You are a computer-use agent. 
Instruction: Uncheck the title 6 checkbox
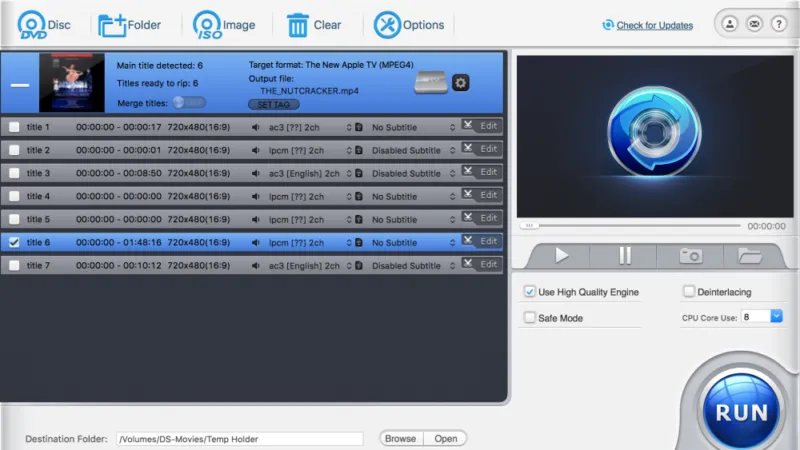[x=14, y=242]
